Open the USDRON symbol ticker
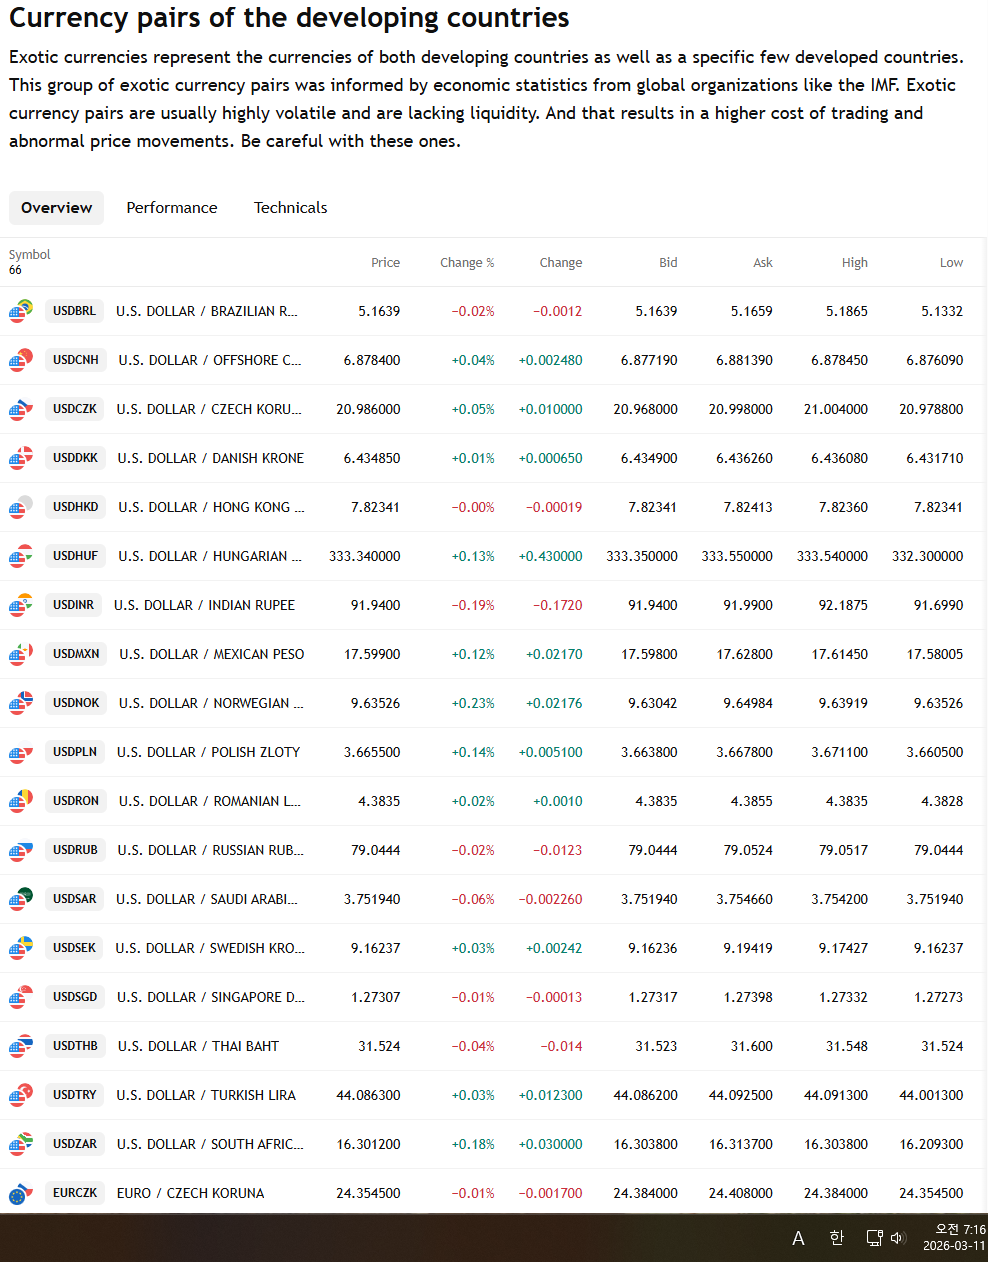Screen dimensions: 988x1262 76,801
